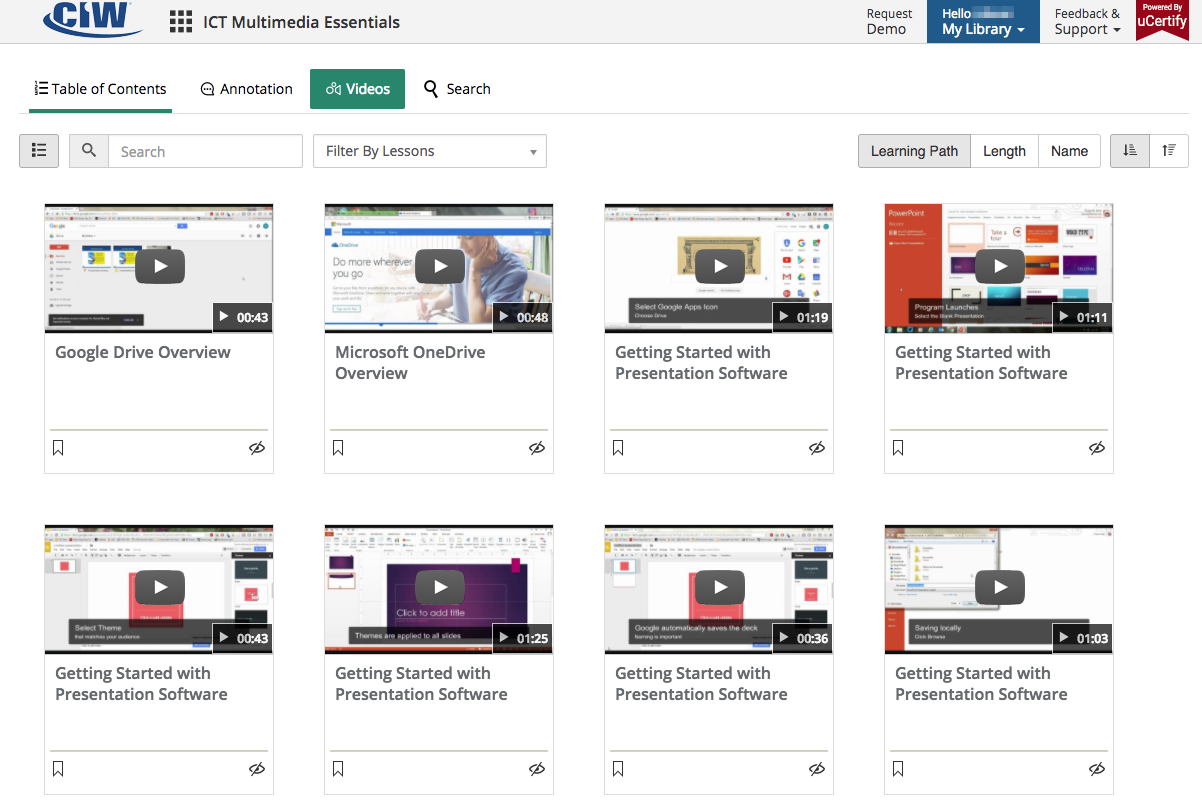The height and width of the screenshot is (810, 1202).
Task: Hide the Google Drive Overview video card
Action: point(257,448)
